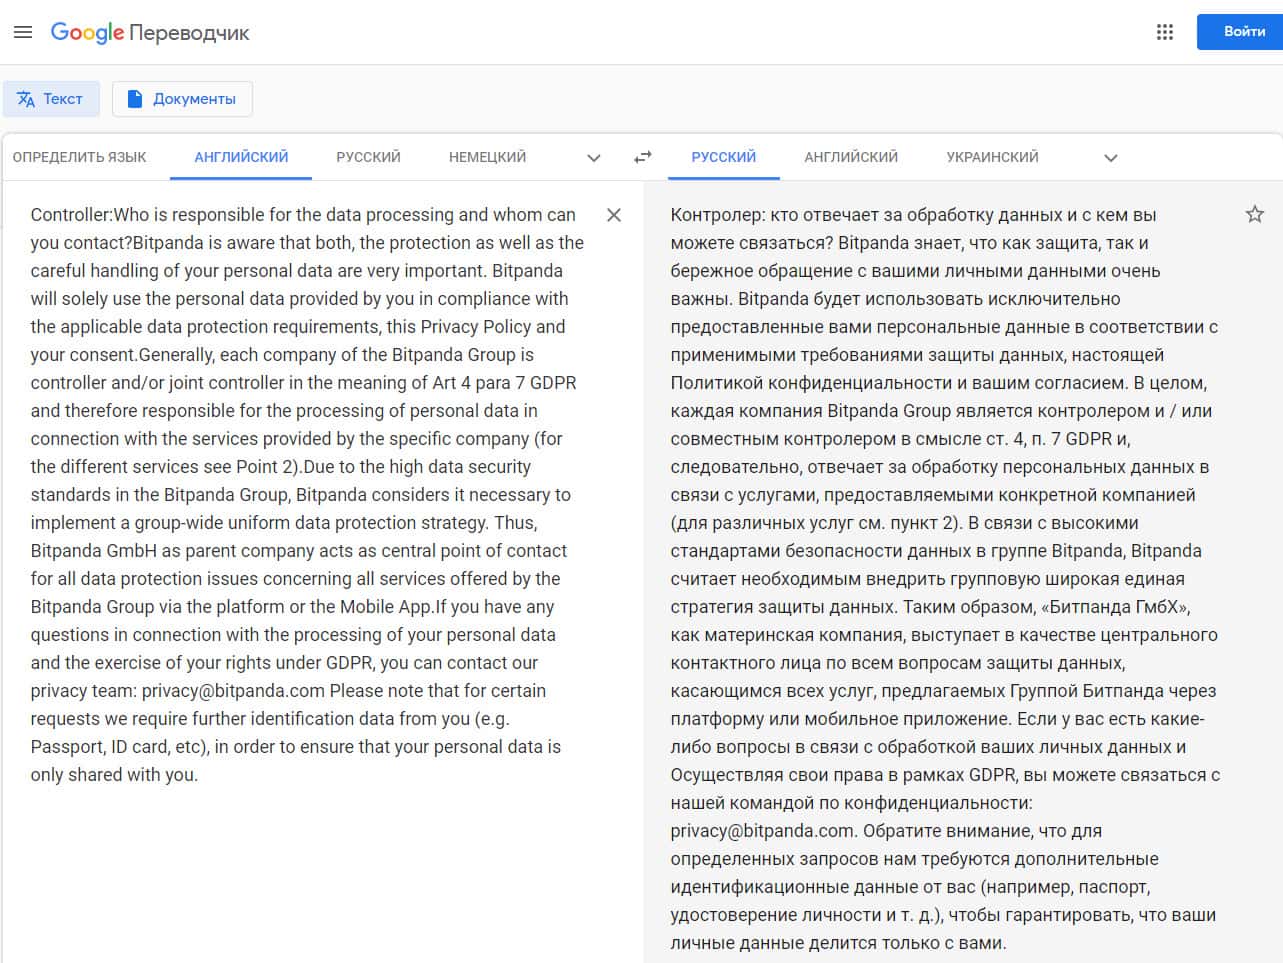
Task: Expand the target language list
Action: click(x=1111, y=158)
